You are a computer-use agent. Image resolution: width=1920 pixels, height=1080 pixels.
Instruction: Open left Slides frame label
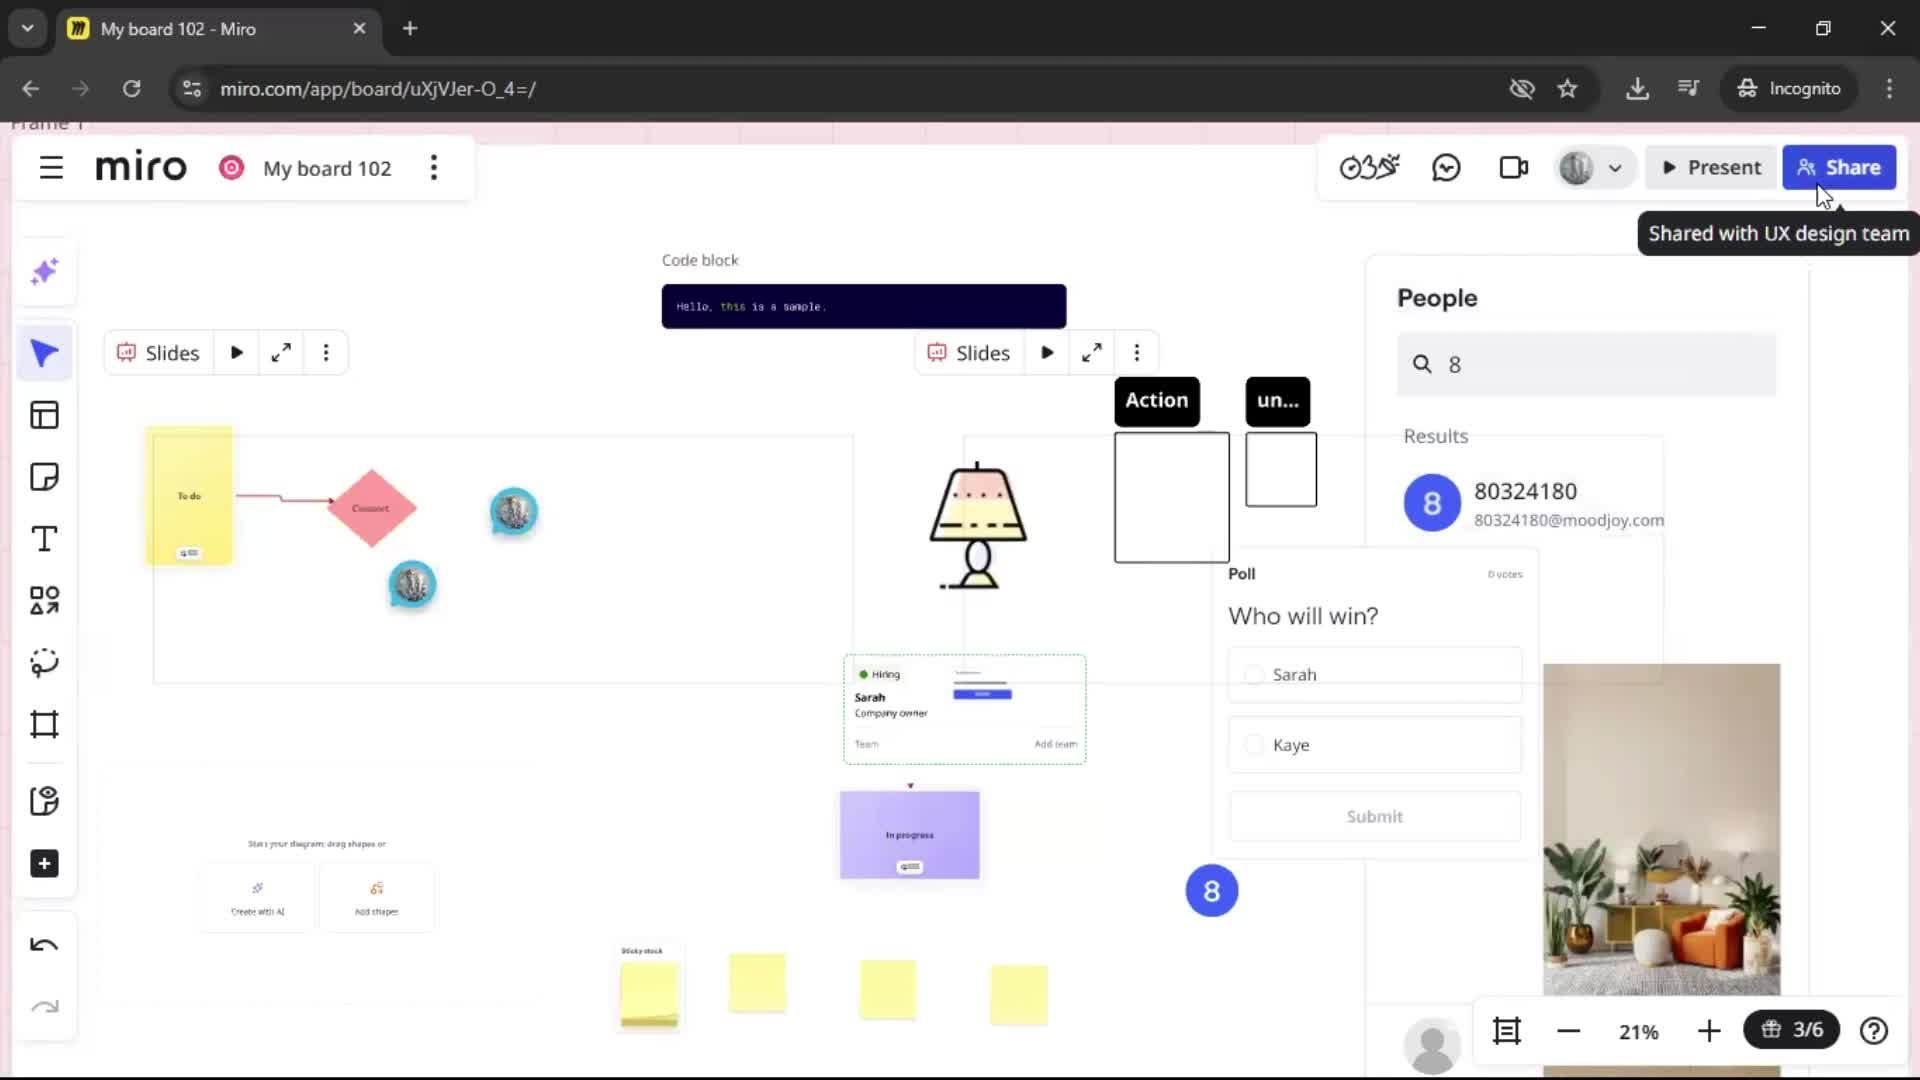tap(159, 353)
